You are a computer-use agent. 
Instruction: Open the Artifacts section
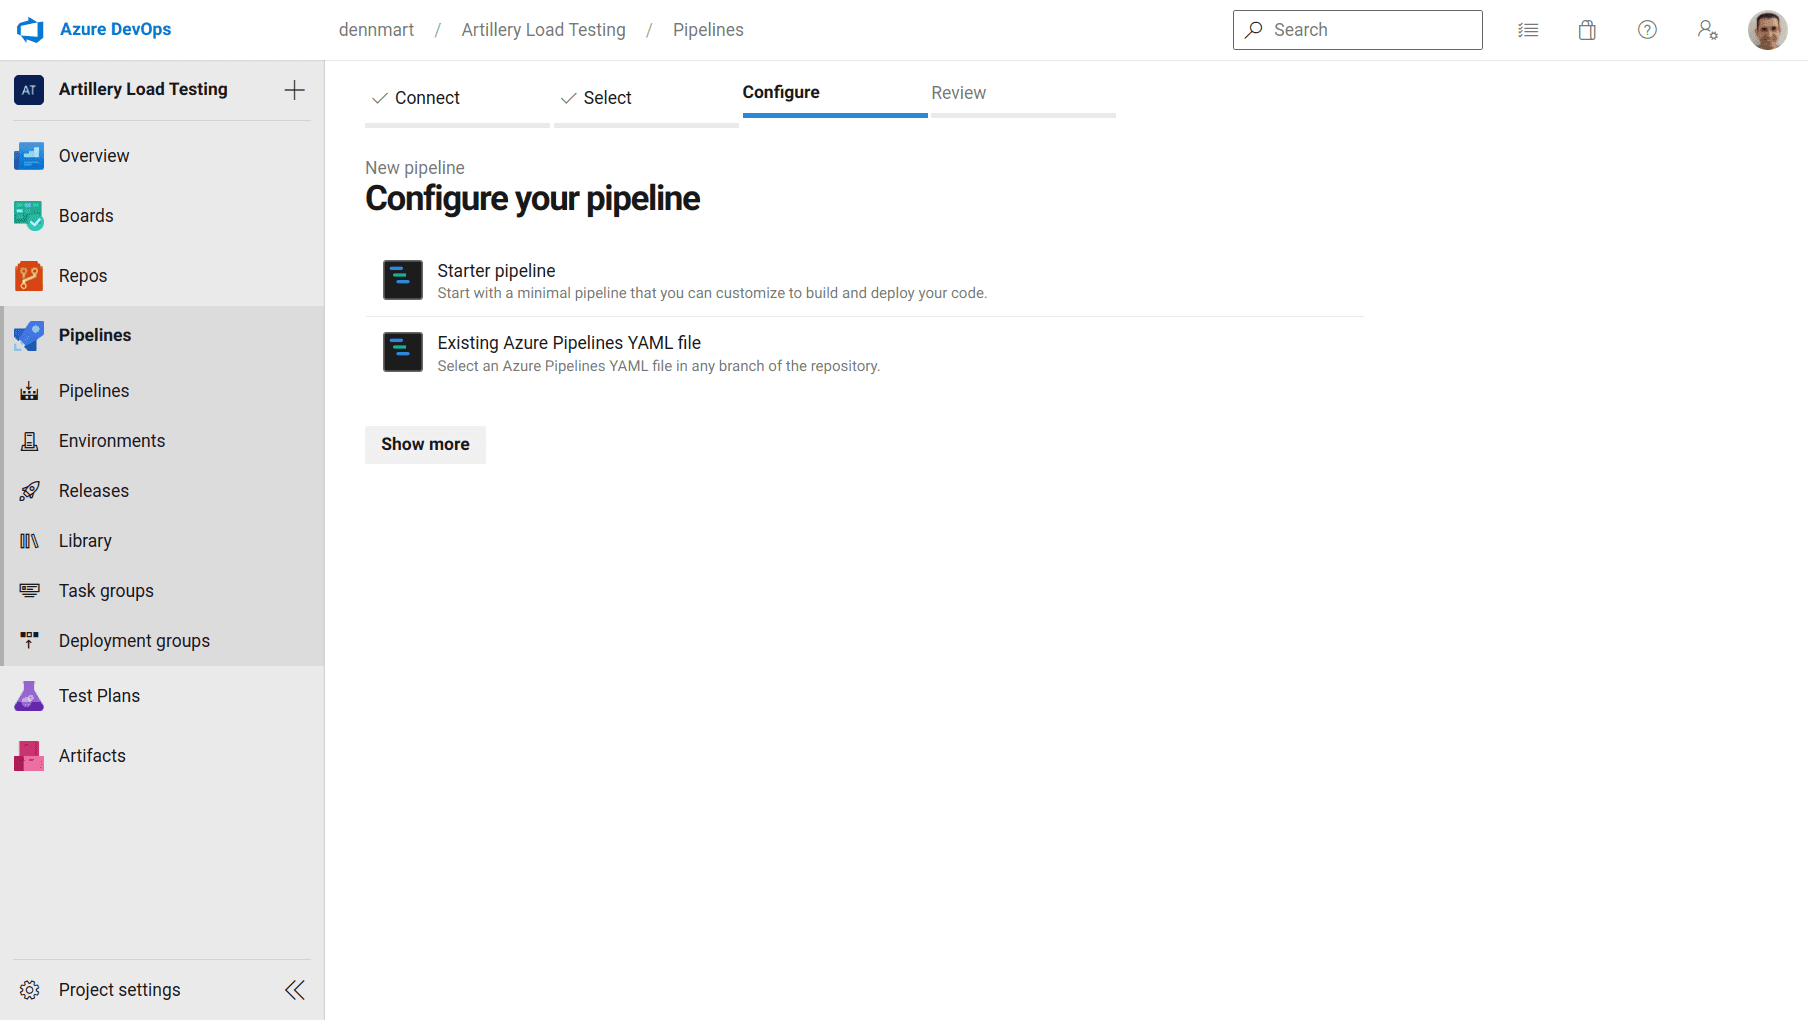(x=92, y=755)
